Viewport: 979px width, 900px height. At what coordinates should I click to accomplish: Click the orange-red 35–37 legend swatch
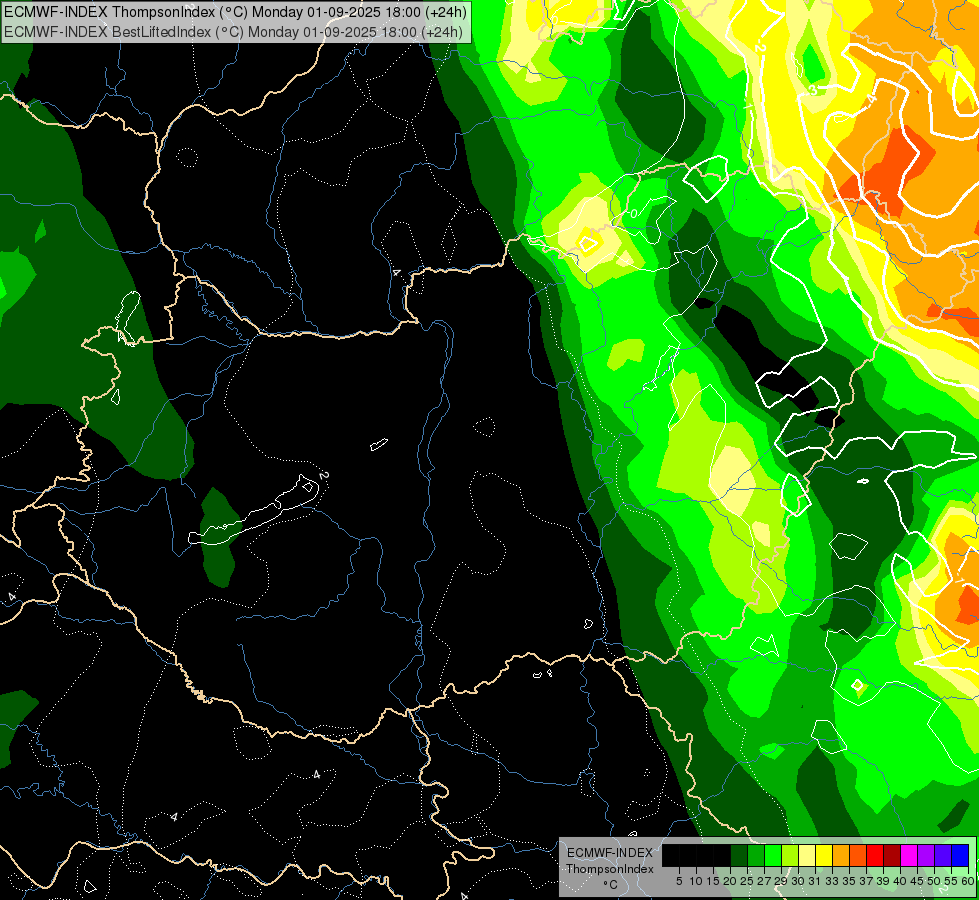858,855
